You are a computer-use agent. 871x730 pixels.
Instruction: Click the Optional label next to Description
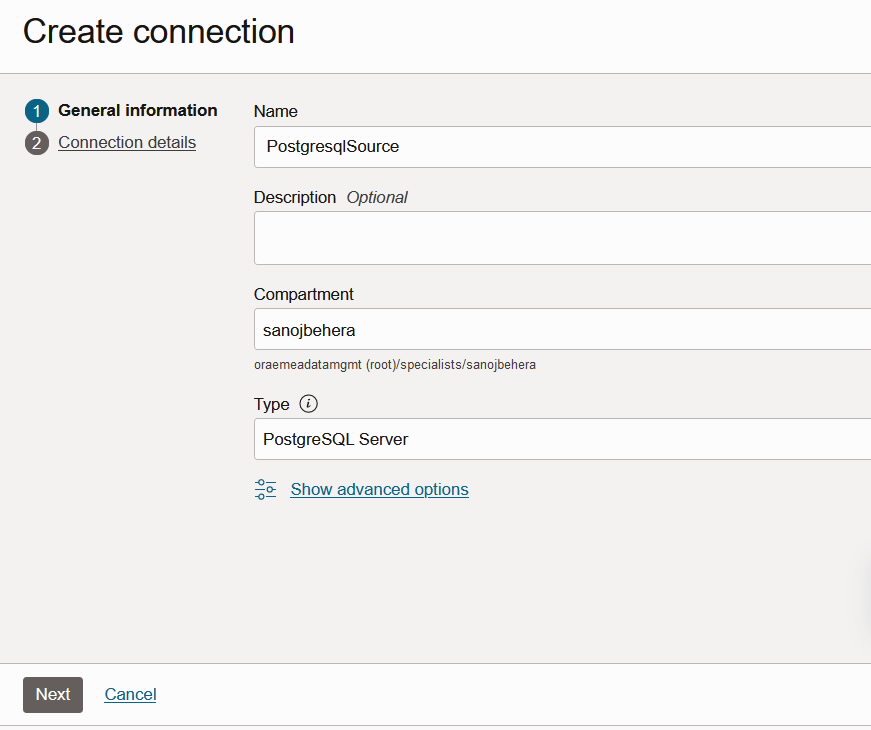tap(377, 197)
